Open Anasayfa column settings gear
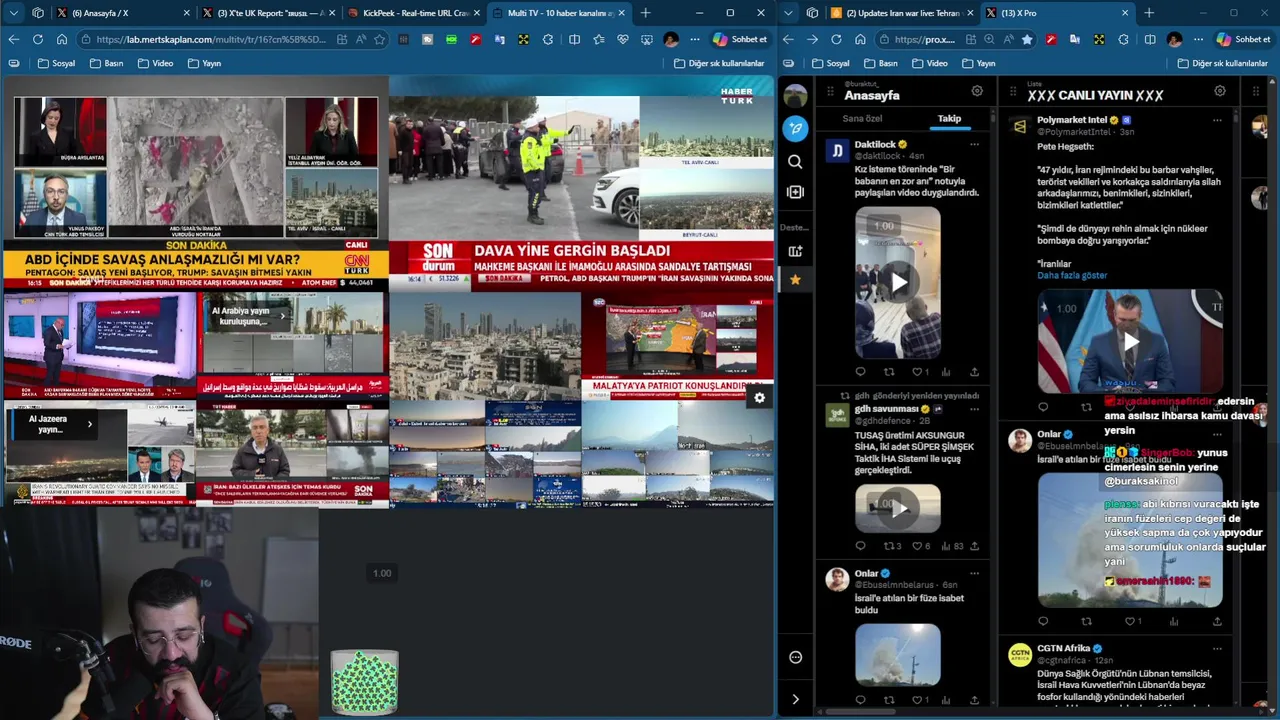The width and height of the screenshot is (1280, 720). pyautogui.click(x=977, y=91)
